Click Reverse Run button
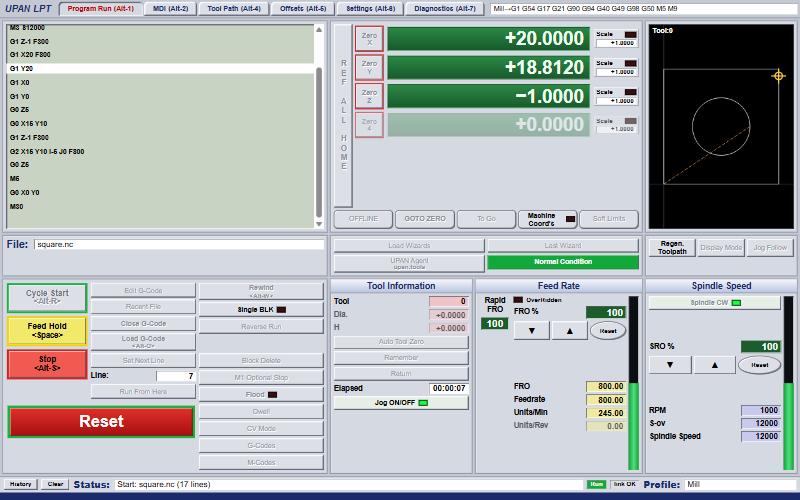The width and height of the screenshot is (800, 500). 261,327
